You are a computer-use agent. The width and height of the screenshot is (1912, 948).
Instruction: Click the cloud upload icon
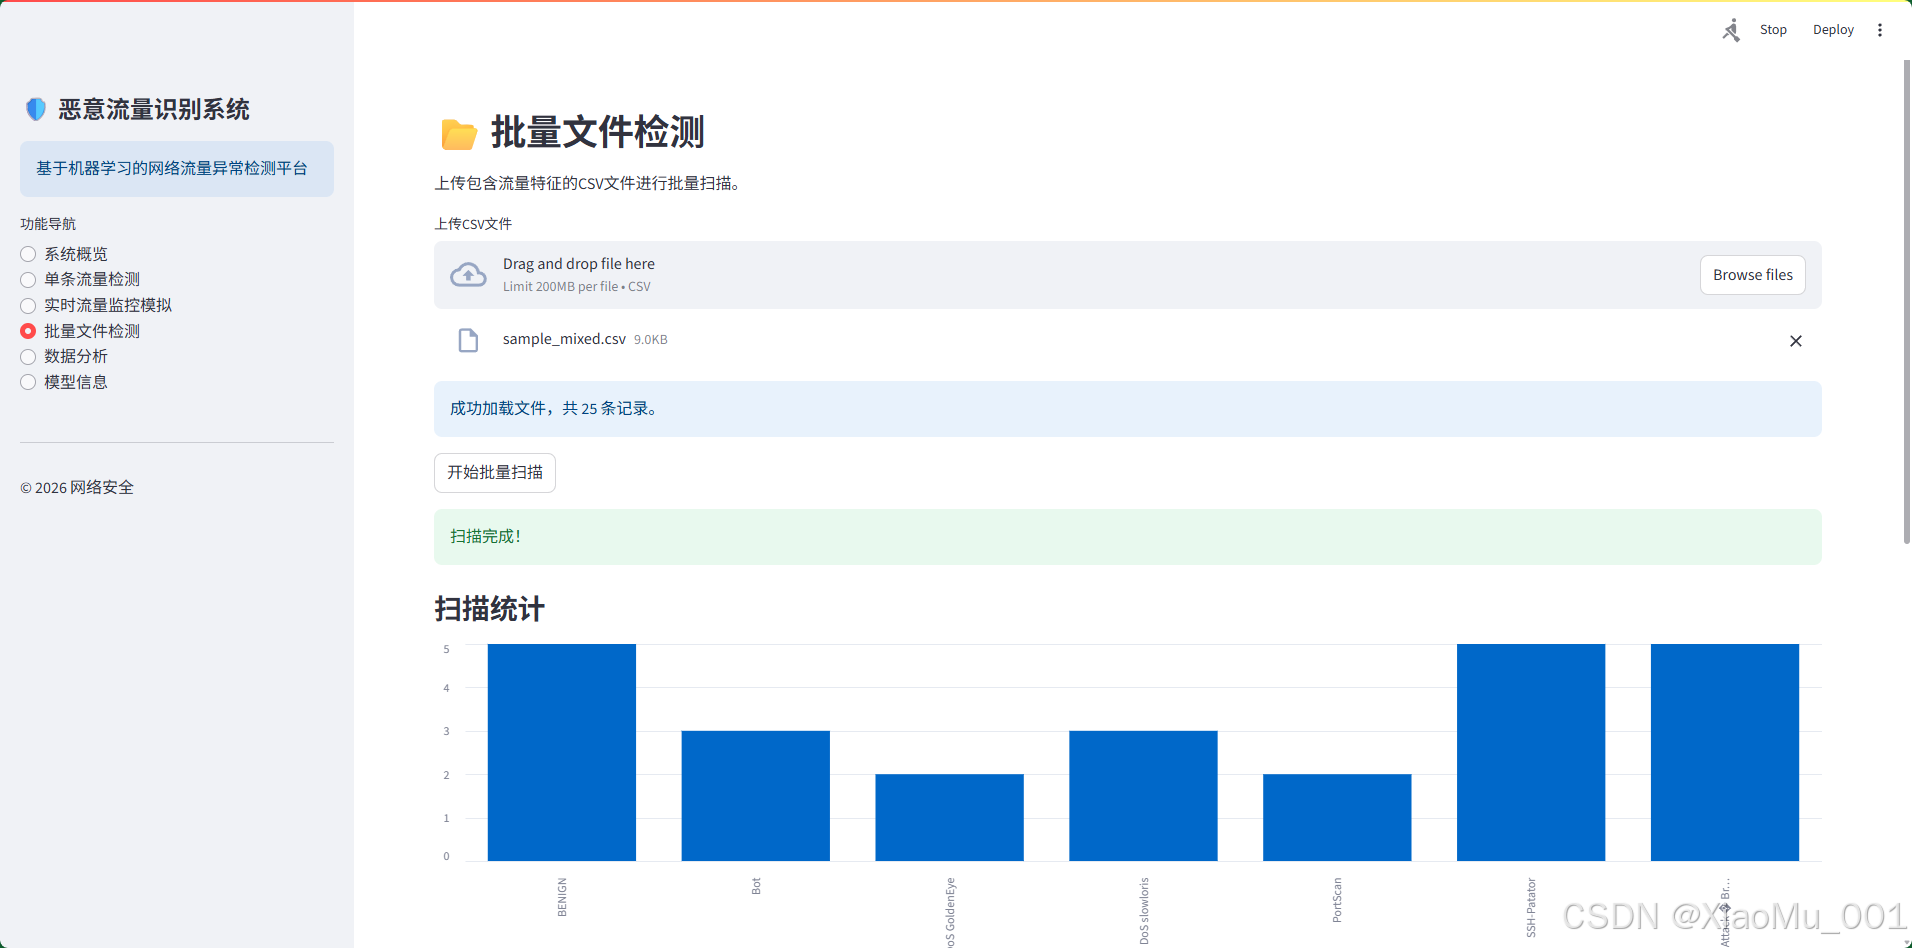(468, 275)
